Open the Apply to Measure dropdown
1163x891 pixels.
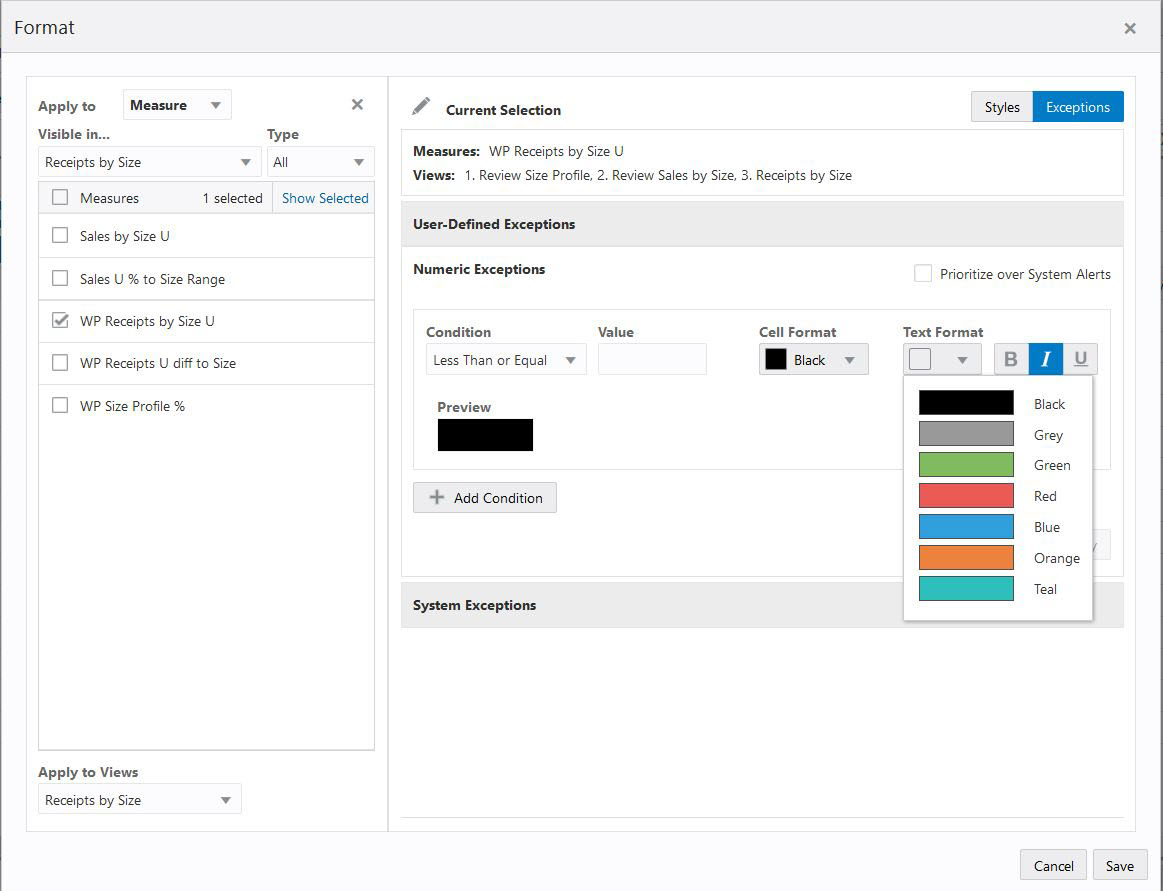[x=177, y=105]
